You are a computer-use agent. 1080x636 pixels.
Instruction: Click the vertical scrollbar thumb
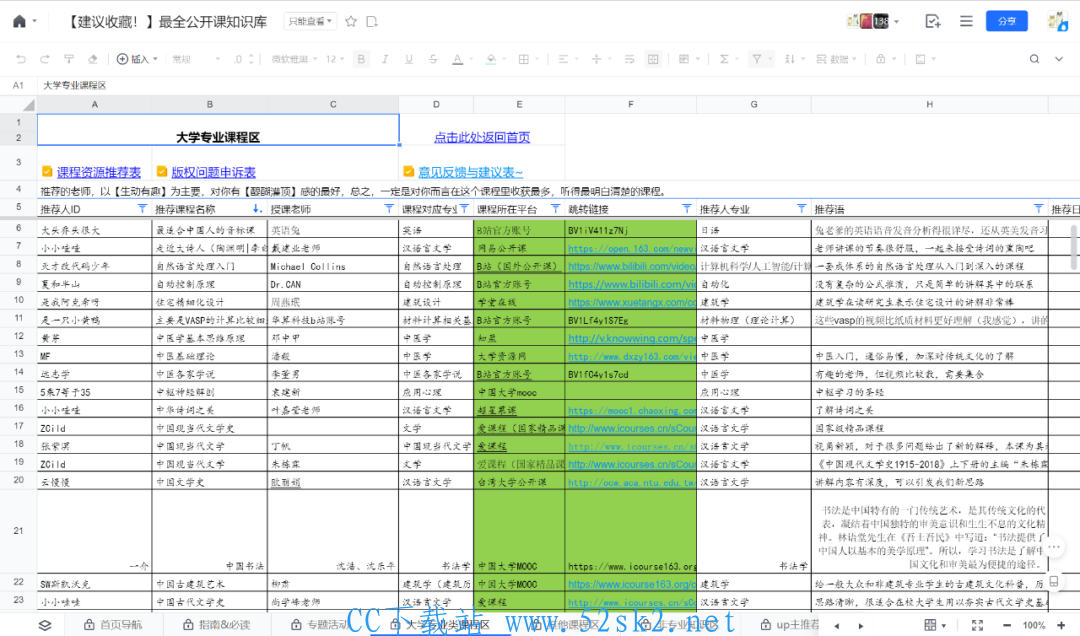click(x=1073, y=246)
